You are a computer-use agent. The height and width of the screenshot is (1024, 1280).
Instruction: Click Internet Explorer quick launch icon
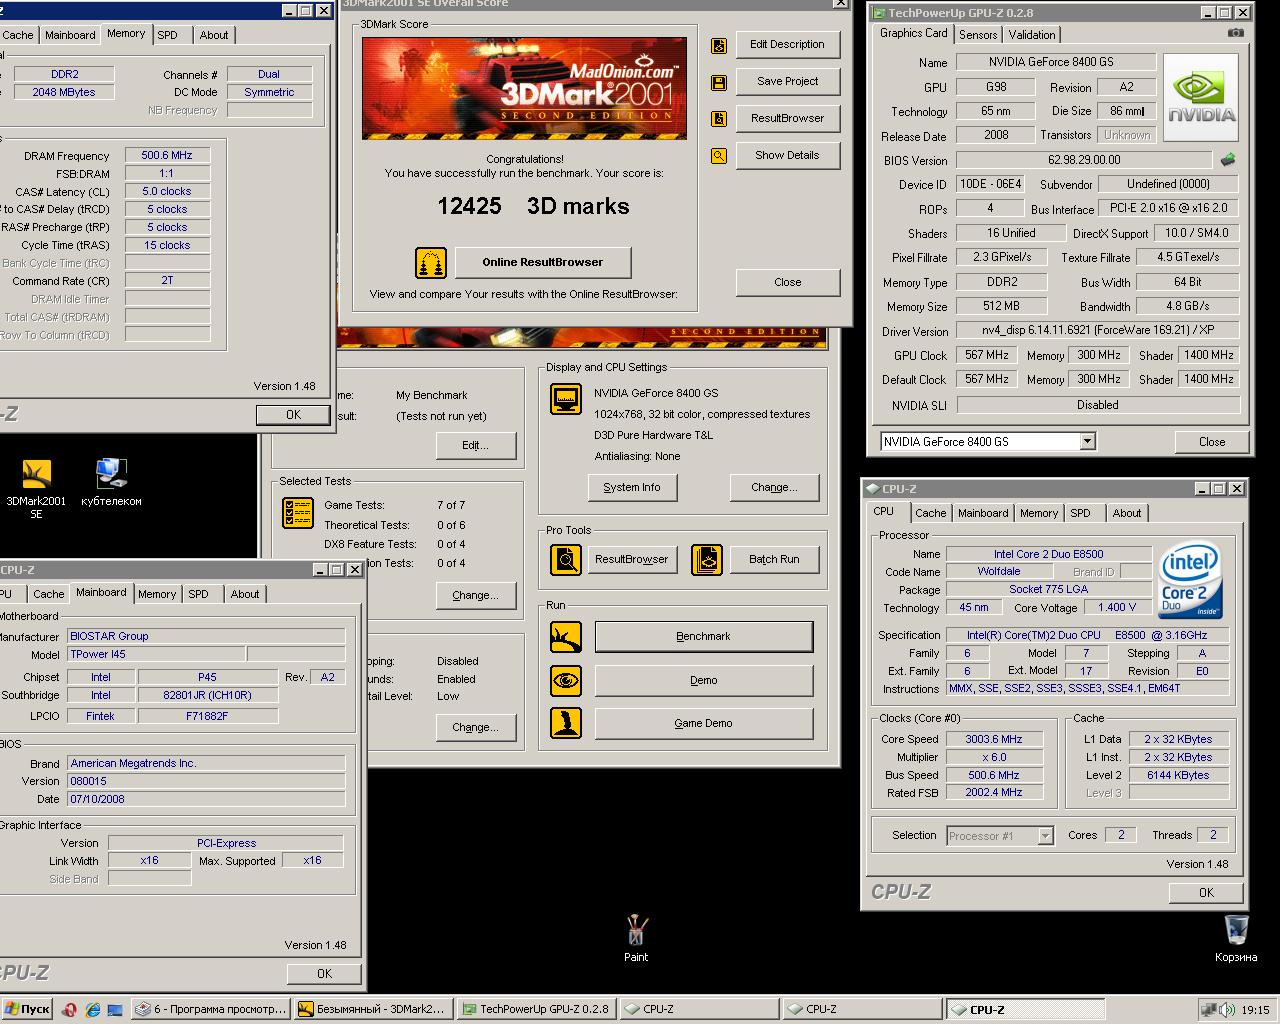[92, 1009]
